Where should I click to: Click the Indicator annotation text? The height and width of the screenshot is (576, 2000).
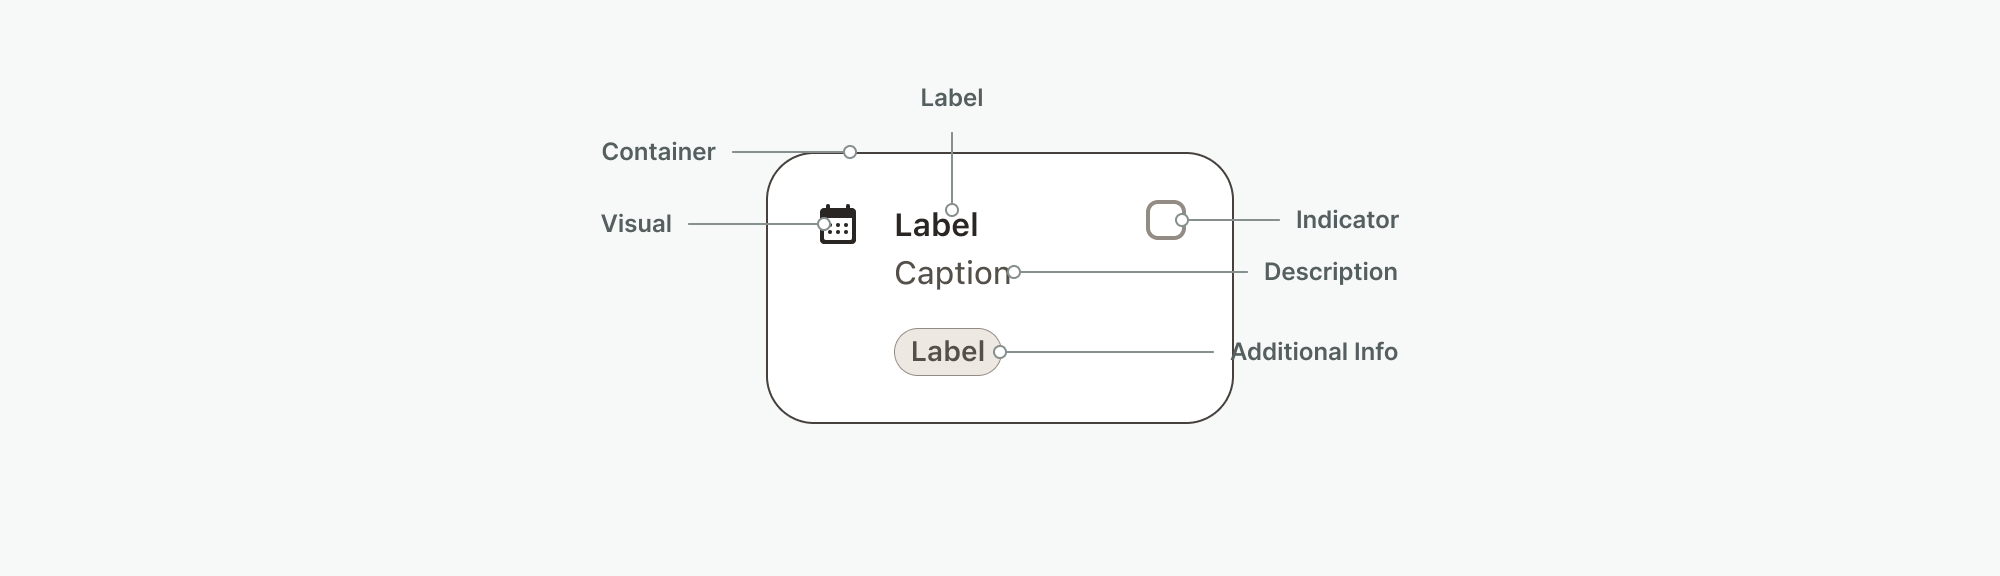tap(1346, 220)
